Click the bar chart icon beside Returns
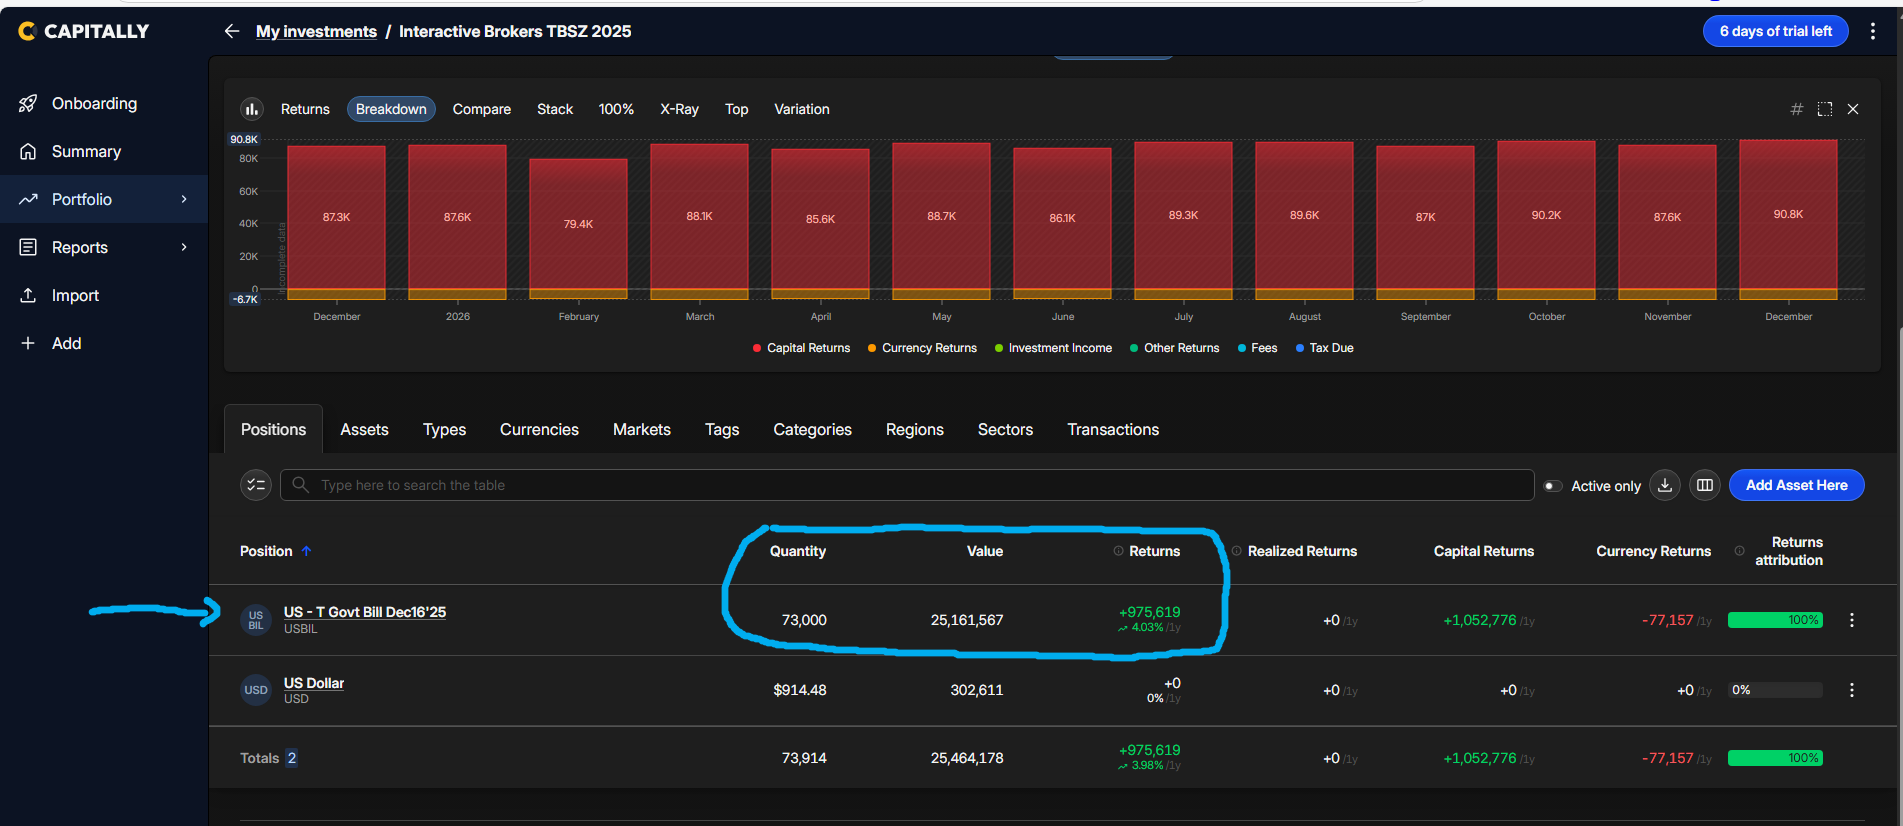The height and width of the screenshot is (826, 1903). click(252, 109)
